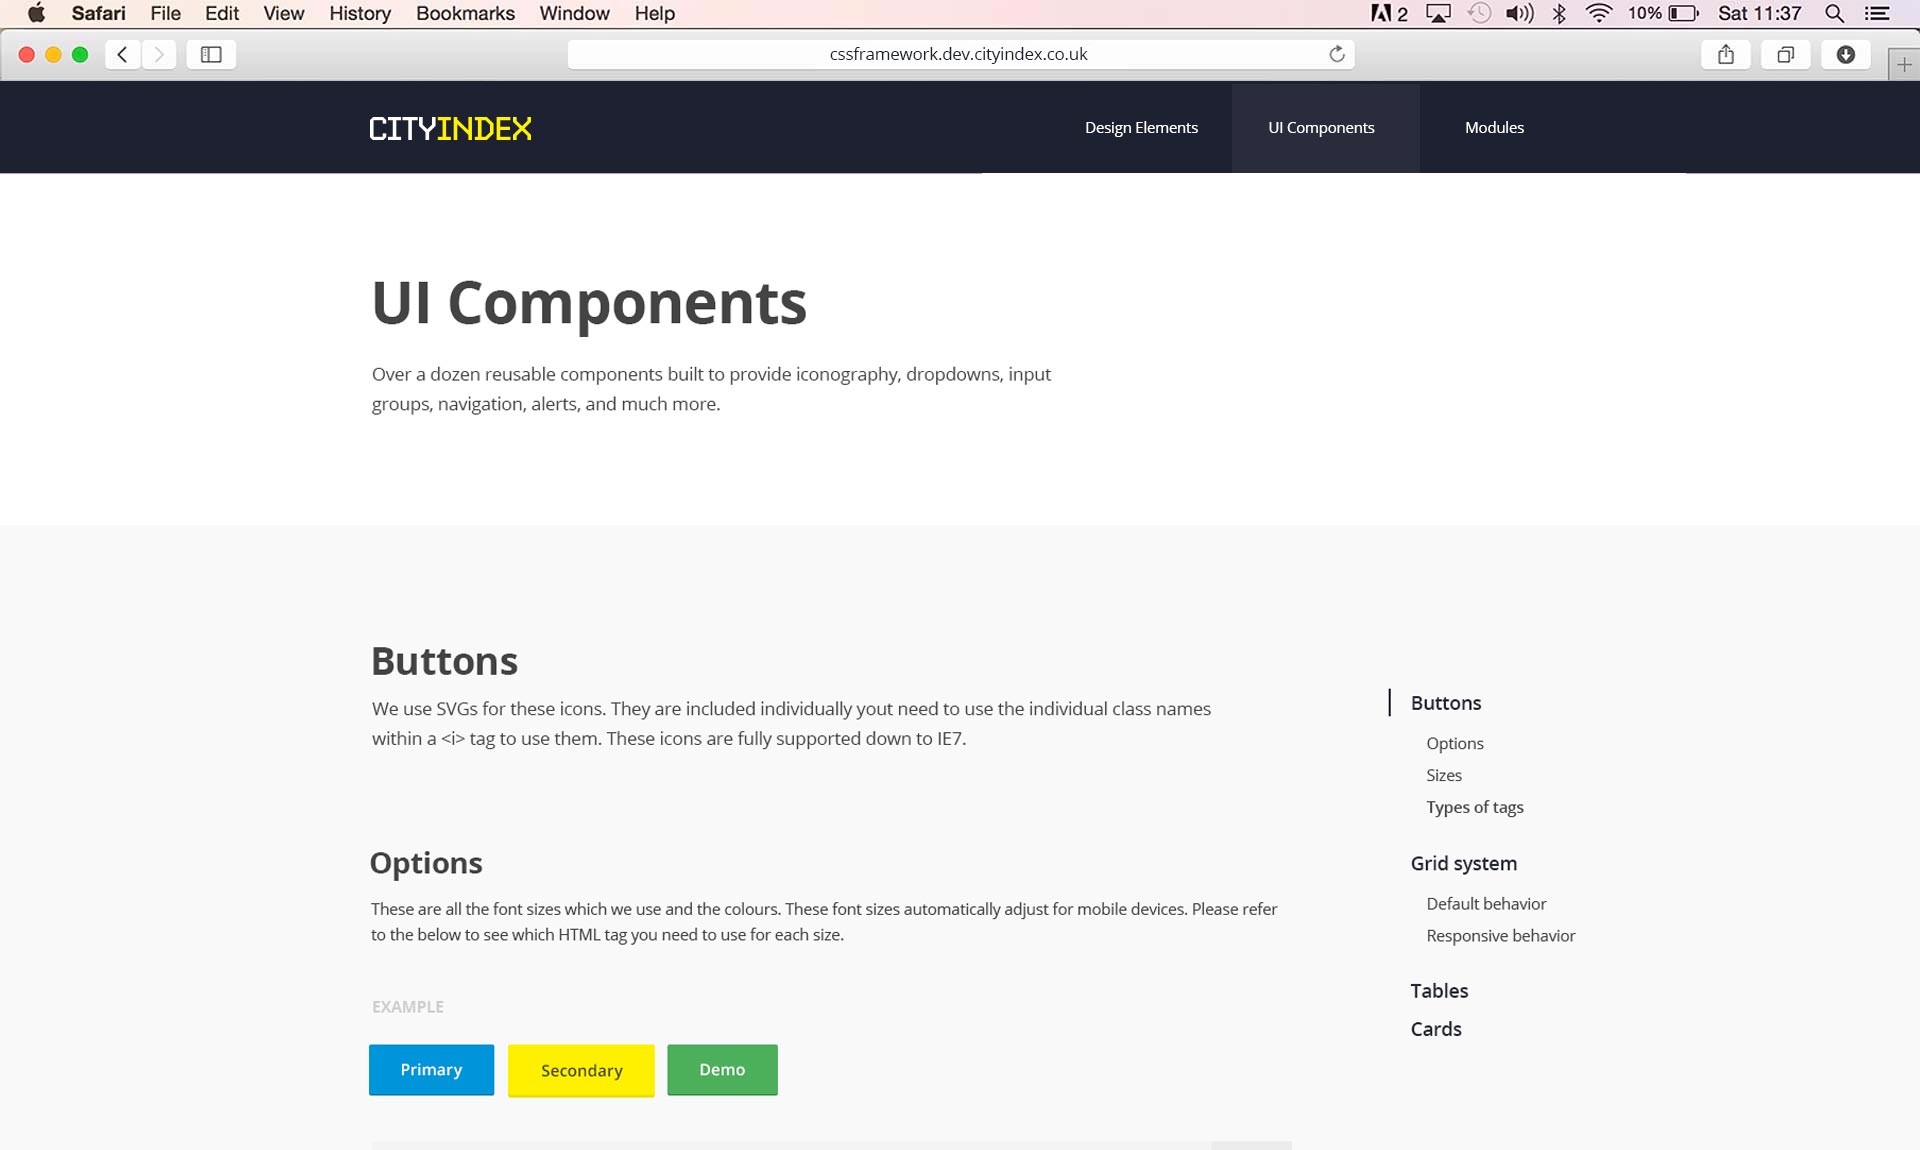Switch to Design Elements nav tab
The image size is (1920, 1150).
pyautogui.click(x=1141, y=127)
